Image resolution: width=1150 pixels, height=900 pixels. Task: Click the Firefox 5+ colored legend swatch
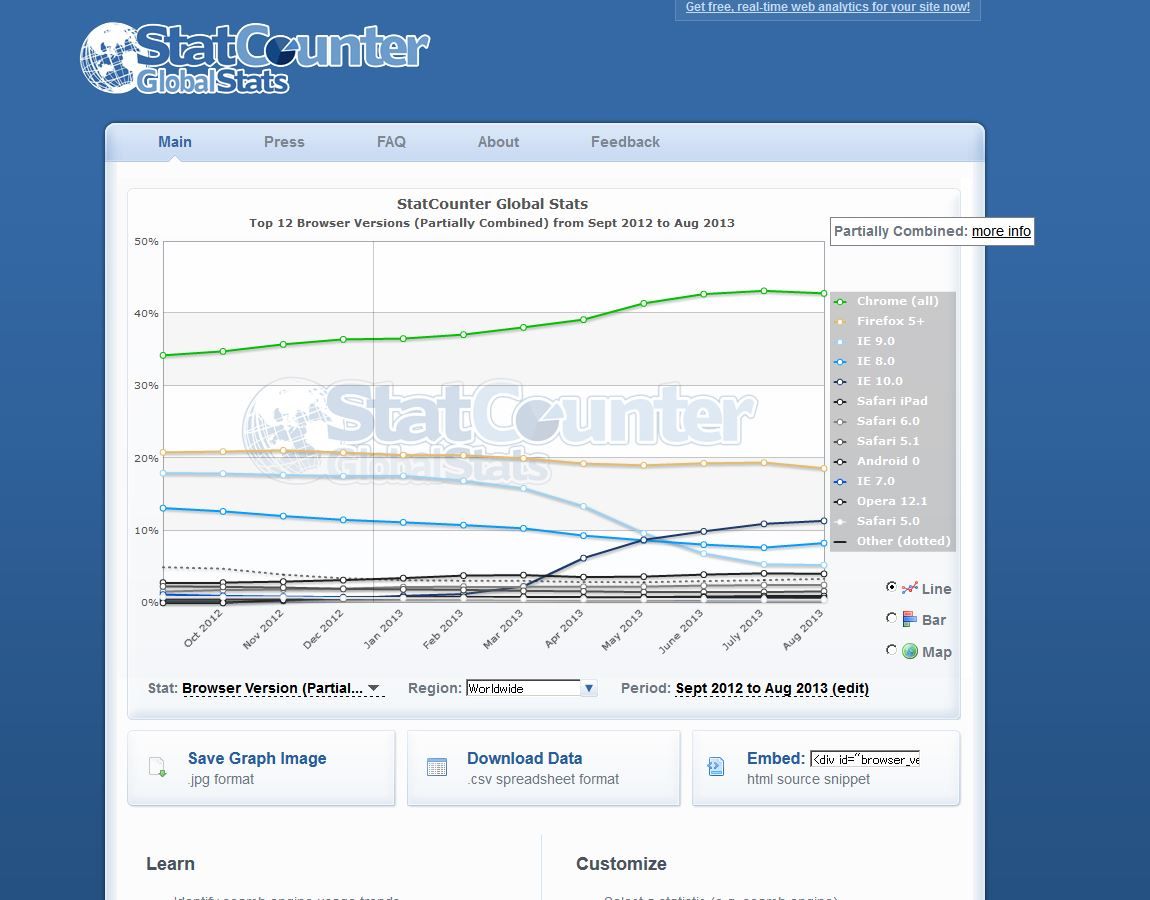click(841, 320)
